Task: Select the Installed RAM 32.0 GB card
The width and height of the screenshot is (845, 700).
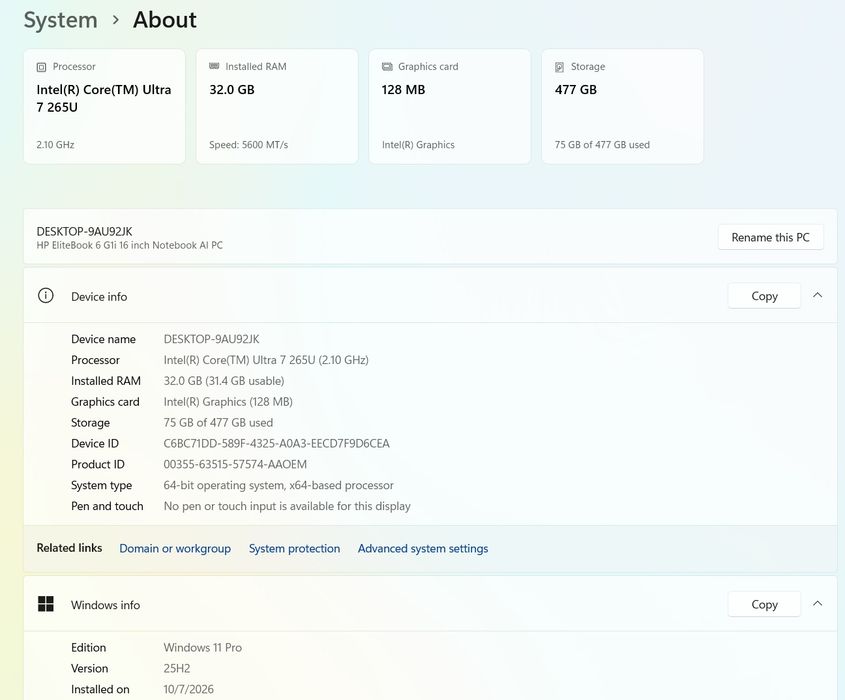Action: 277,106
